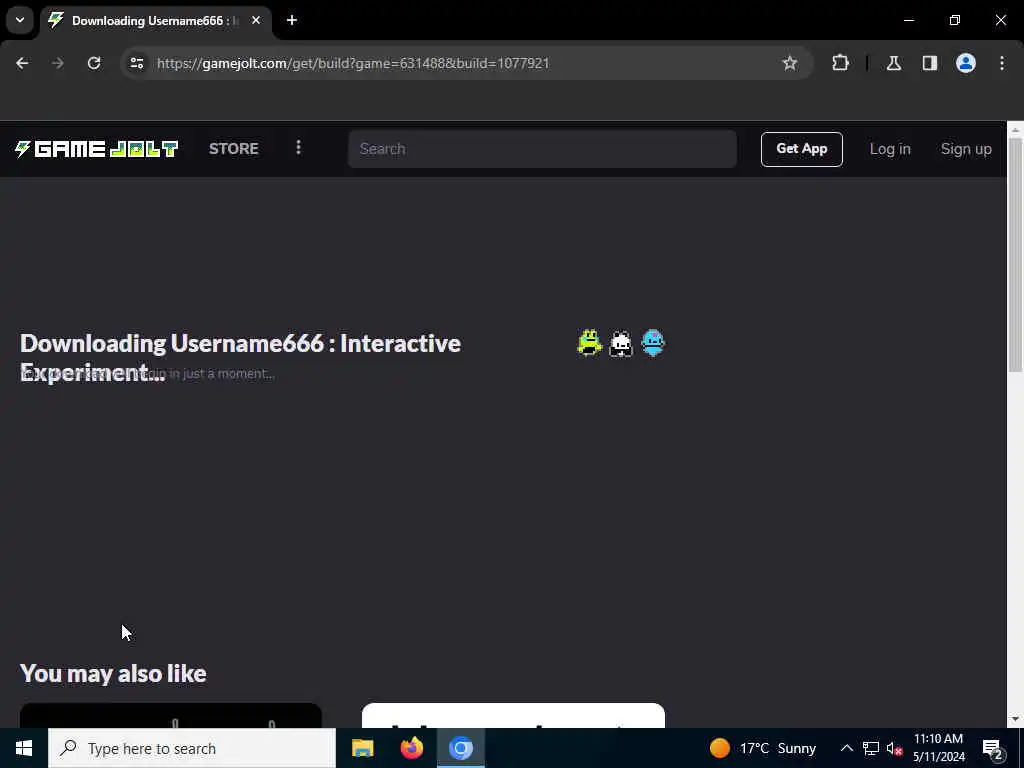Show hidden system tray icons
Viewport: 1024px width, 768px height.
[x=846, y=748]
